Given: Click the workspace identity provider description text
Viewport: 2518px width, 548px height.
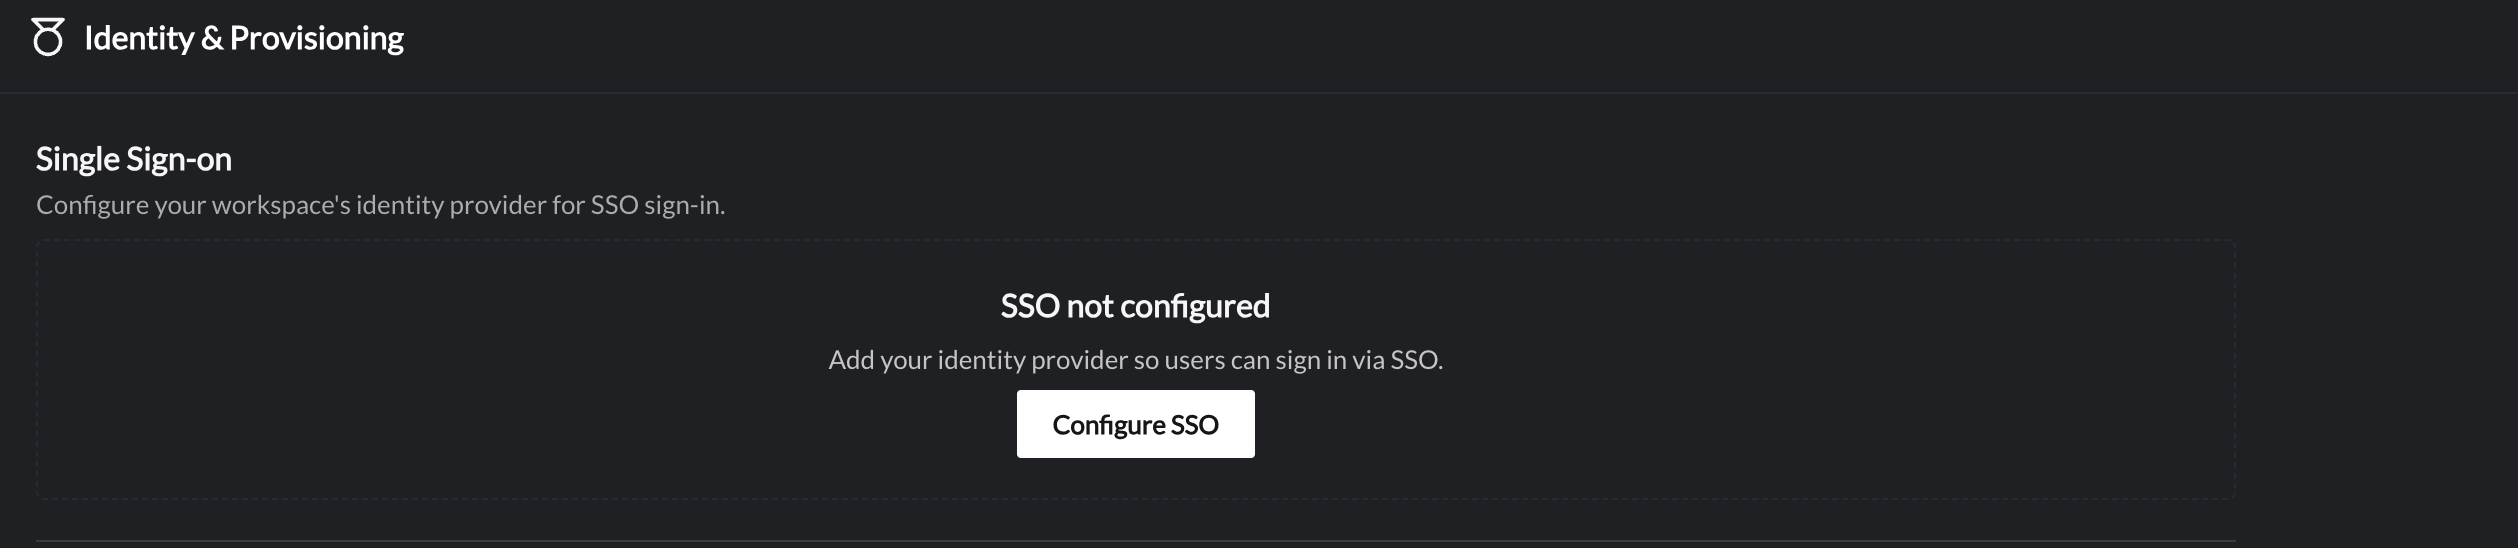Looking at the screenshot, I should click(x=380, y=205).
